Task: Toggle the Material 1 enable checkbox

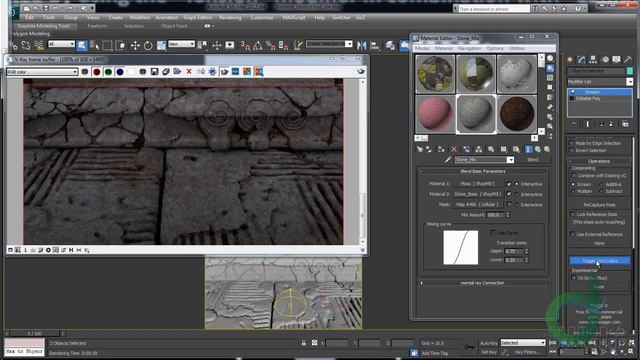Action: pyautogui.click(x=509, y=184)
